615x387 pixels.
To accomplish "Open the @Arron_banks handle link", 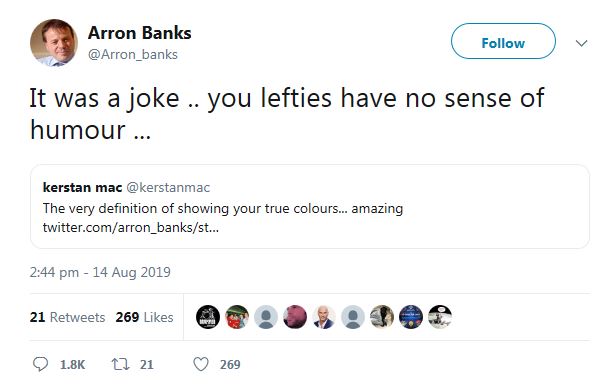I will [133, 55].
